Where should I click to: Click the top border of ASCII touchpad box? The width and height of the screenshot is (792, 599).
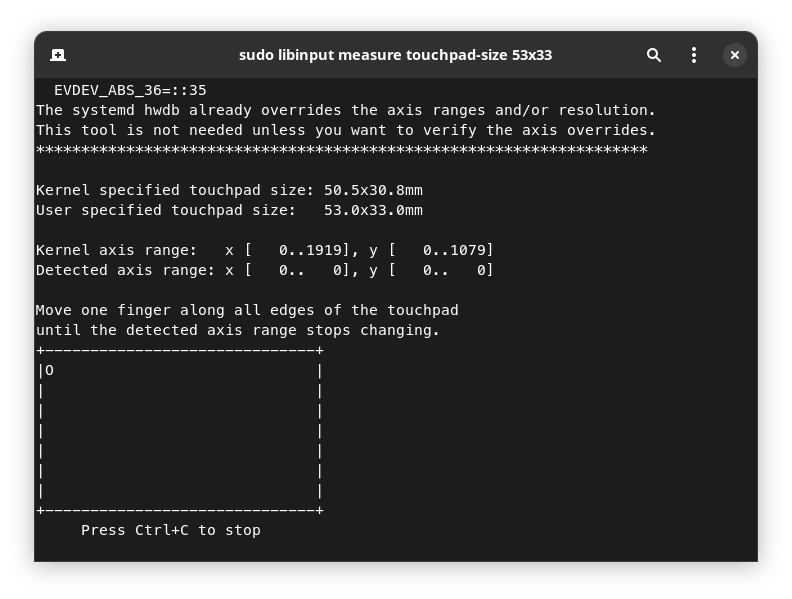pyautogui.click(x=180, y=350)
